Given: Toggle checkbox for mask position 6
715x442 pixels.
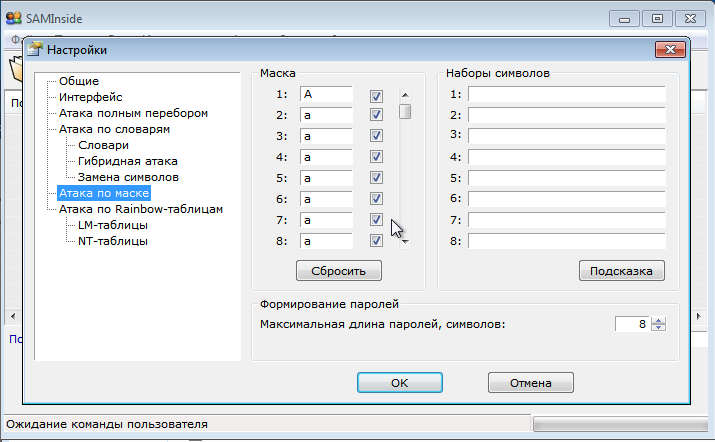Looking at the screenshot, I should pos(376,198).
